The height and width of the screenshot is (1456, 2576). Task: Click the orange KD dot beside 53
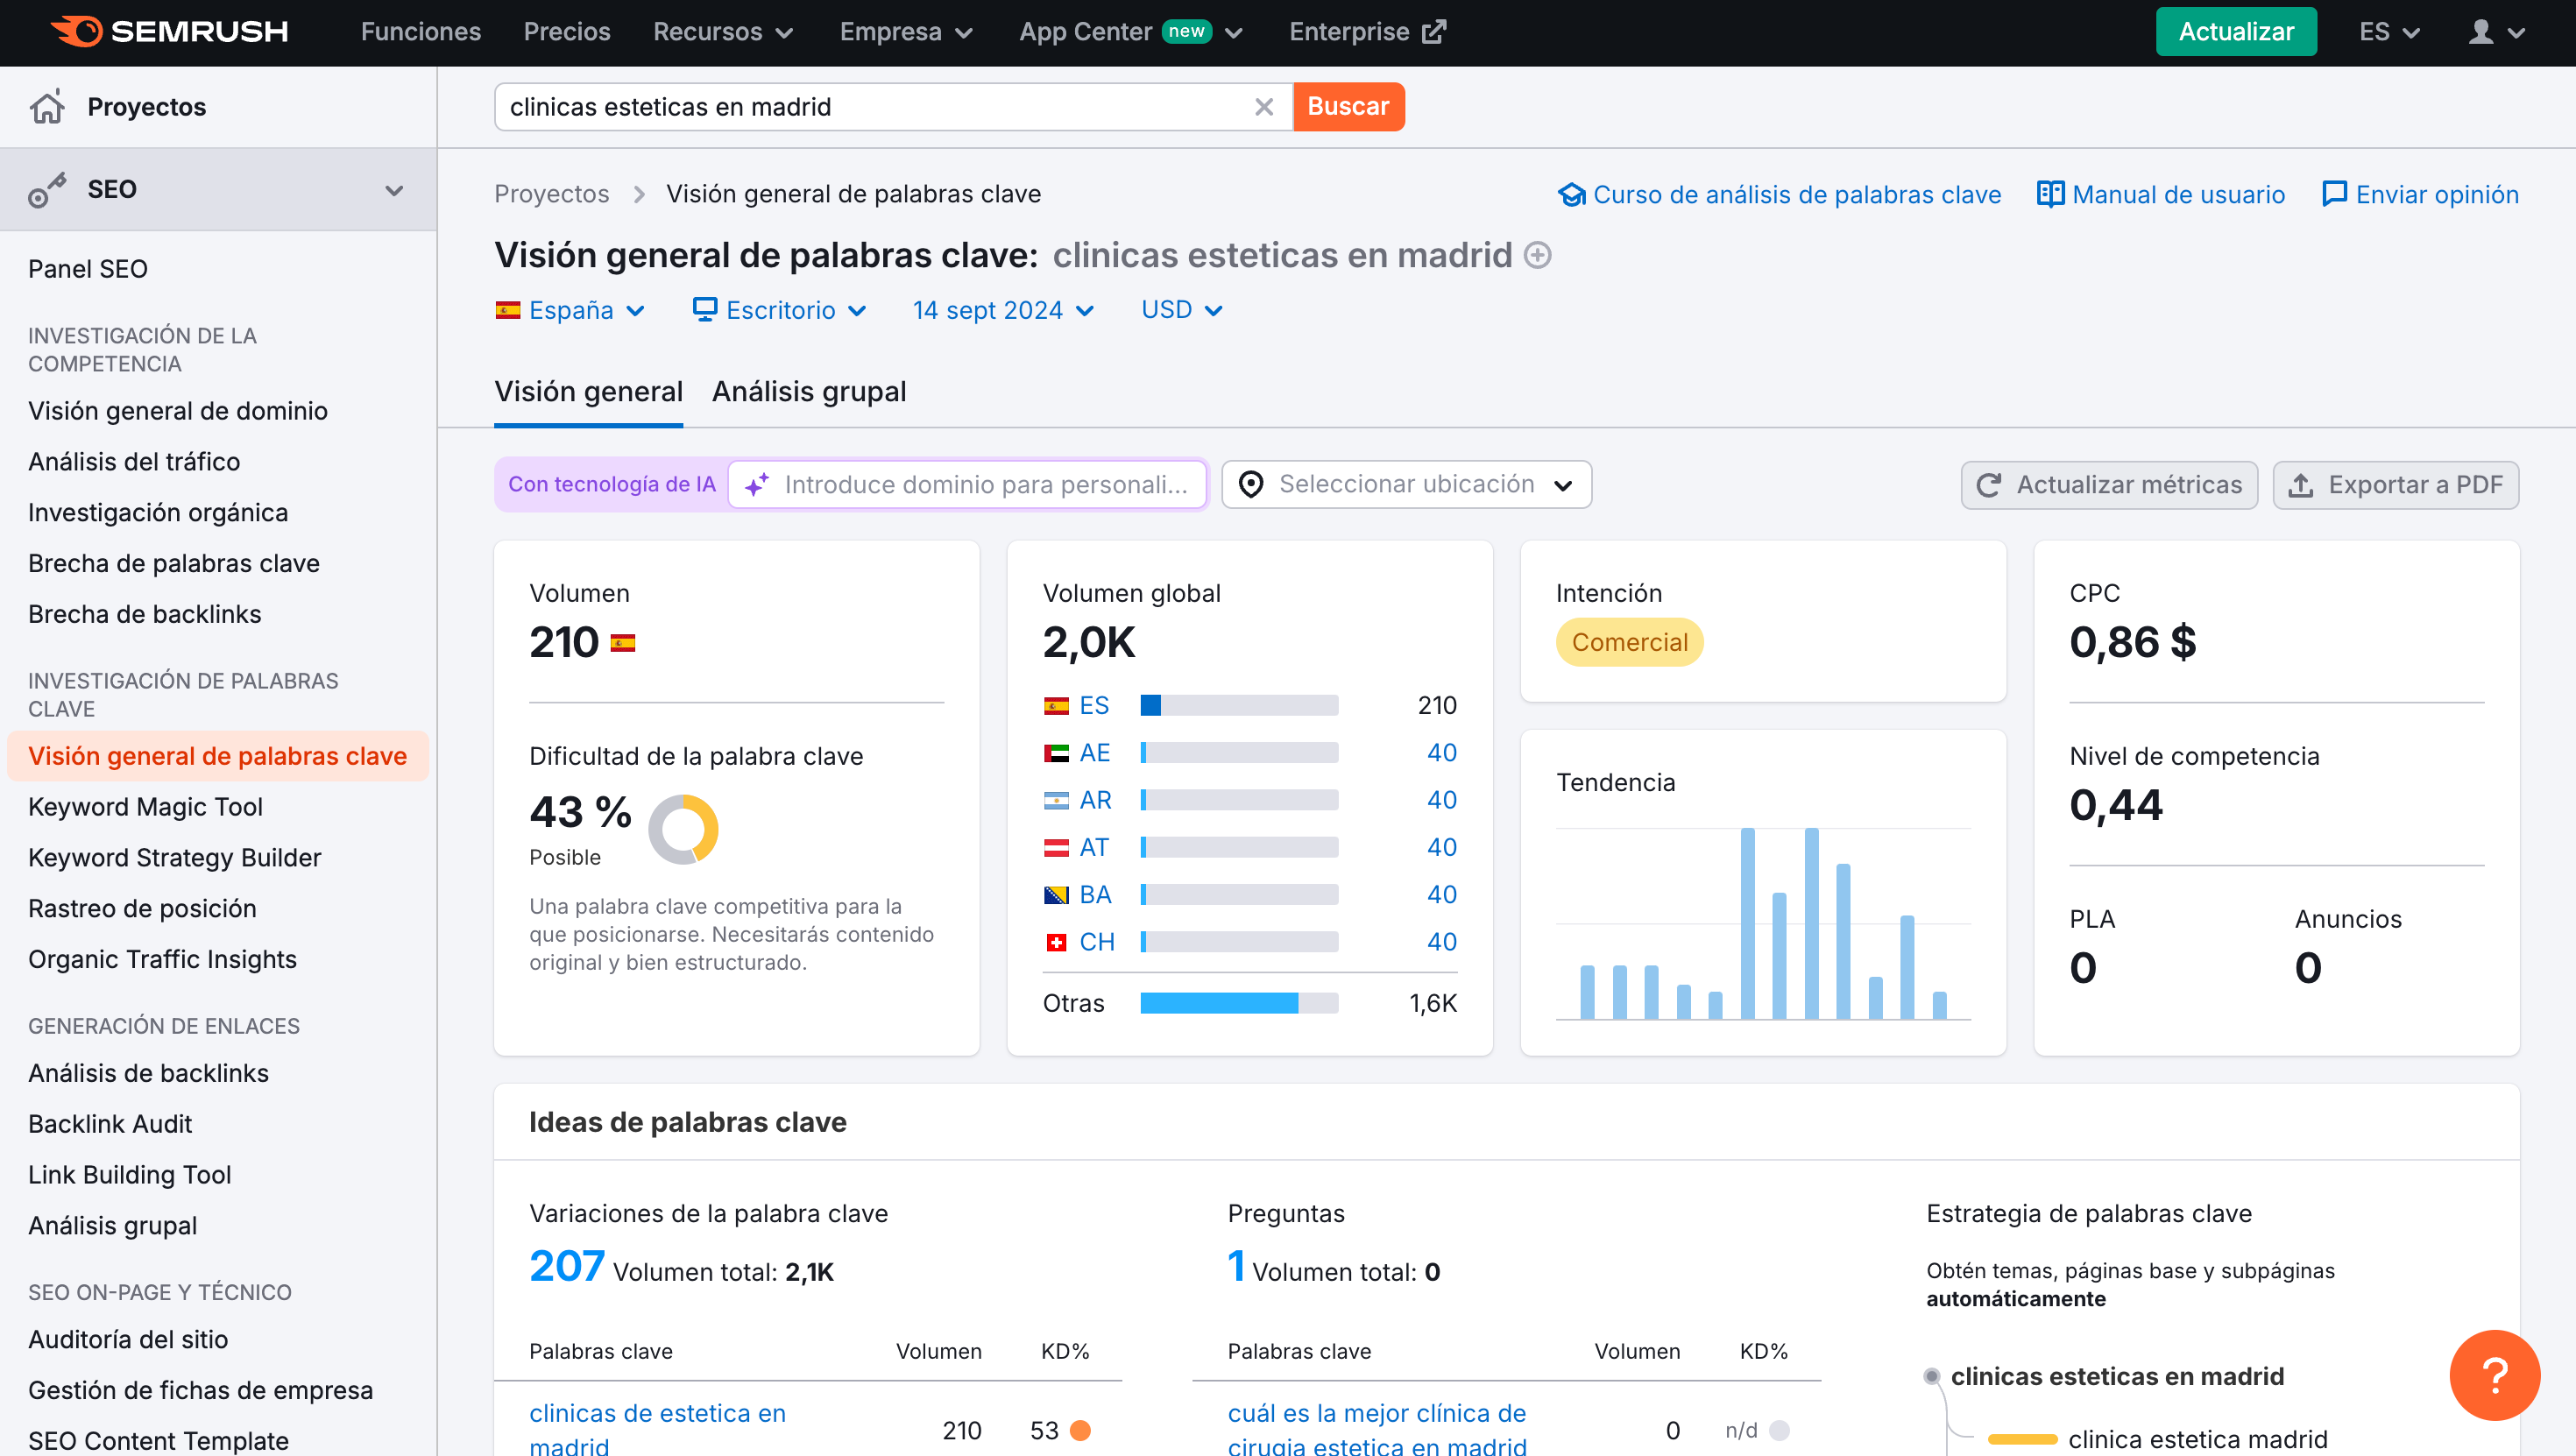(x=1080, y=1430)
